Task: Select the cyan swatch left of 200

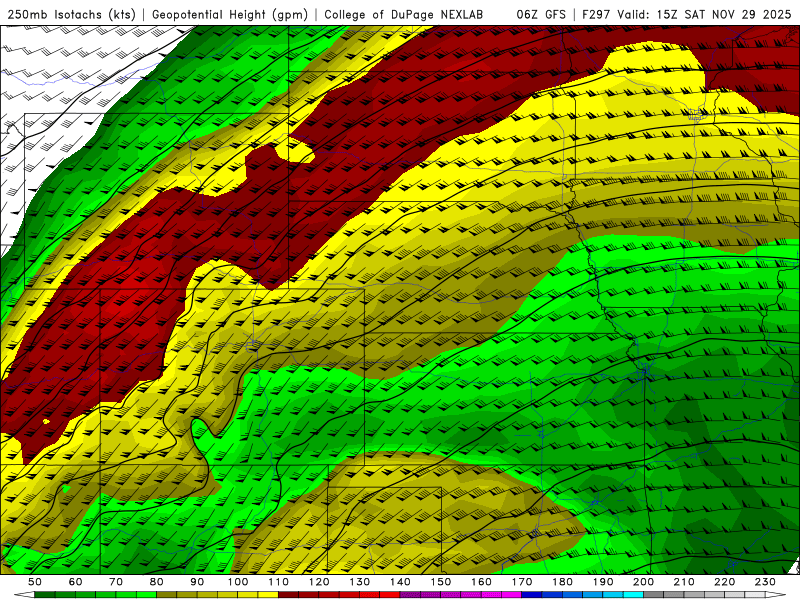Action: pos(633,595)
